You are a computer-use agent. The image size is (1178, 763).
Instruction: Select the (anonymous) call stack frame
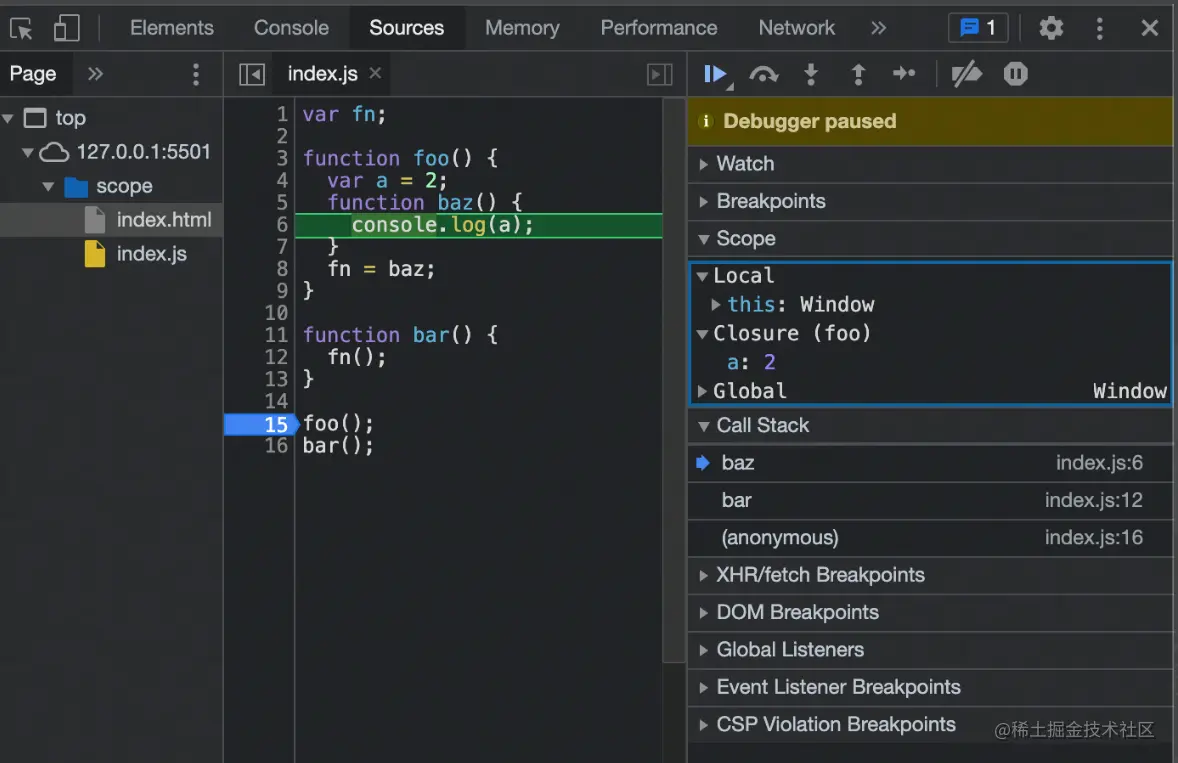coord(930,538)
